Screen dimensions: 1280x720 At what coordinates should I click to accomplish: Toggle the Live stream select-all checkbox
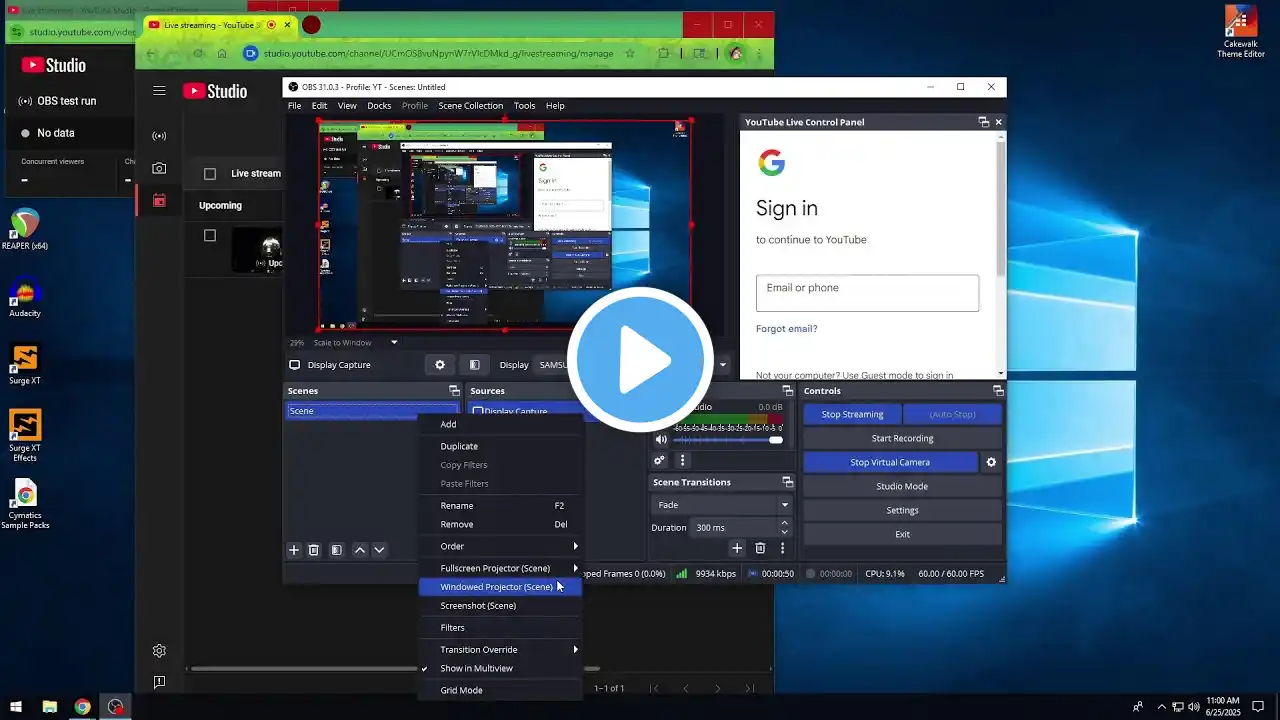click(x=210, y=174)
